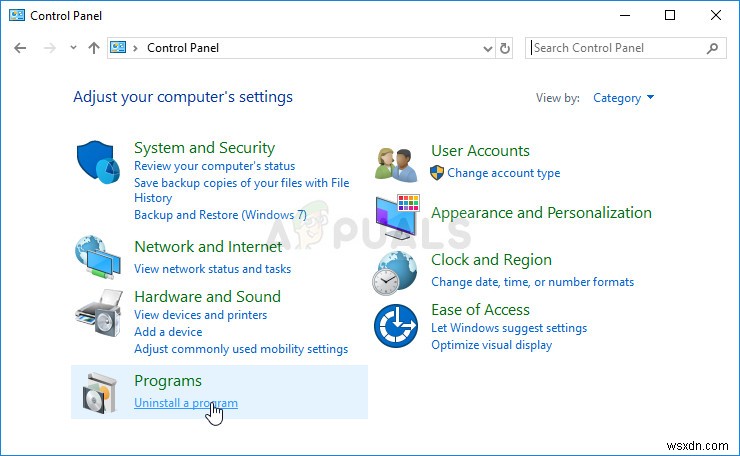Expand the address bar history dropdown
Screen dimensions: 740x456
pos(487,48)
